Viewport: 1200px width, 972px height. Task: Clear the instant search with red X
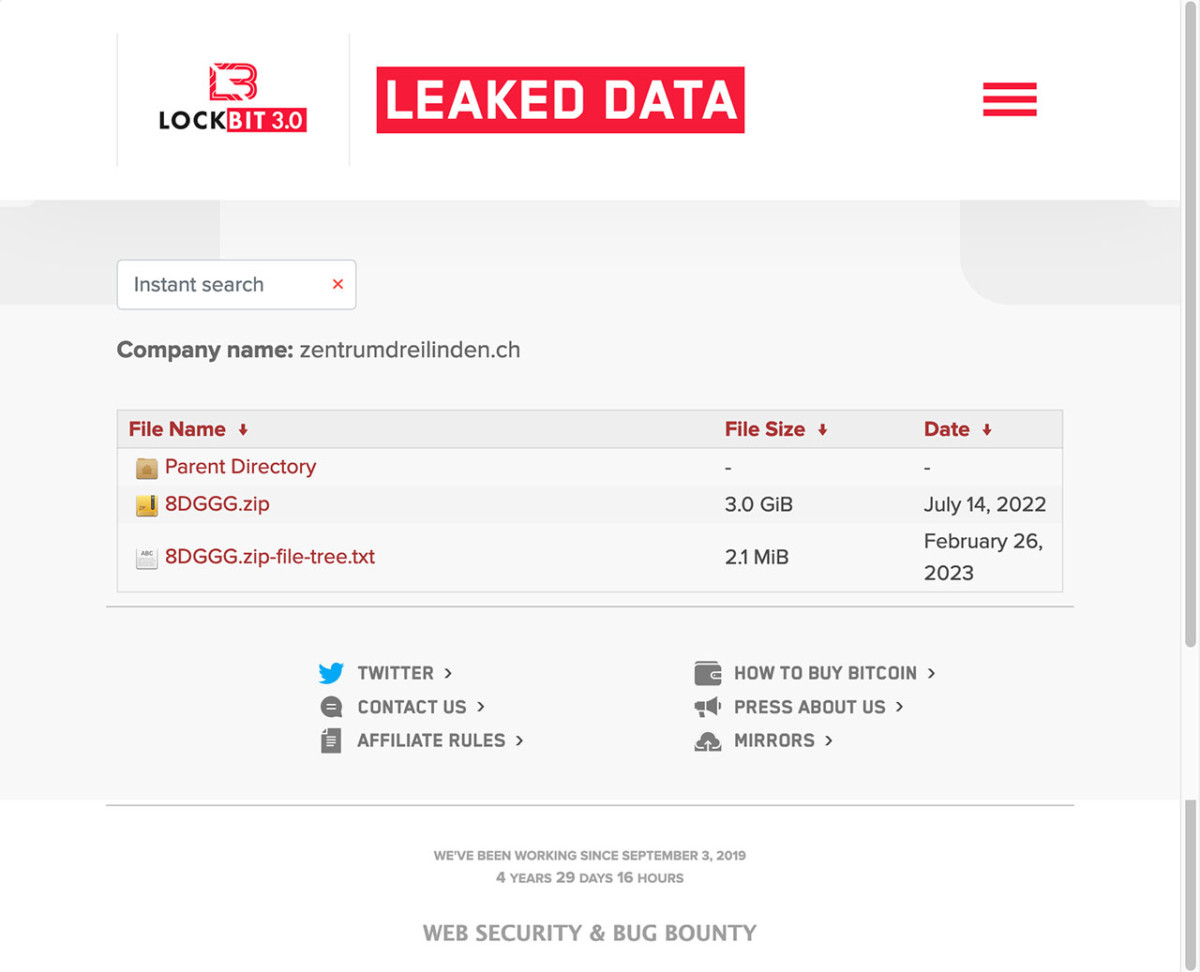pyautogui.click(x=338, y=284)
